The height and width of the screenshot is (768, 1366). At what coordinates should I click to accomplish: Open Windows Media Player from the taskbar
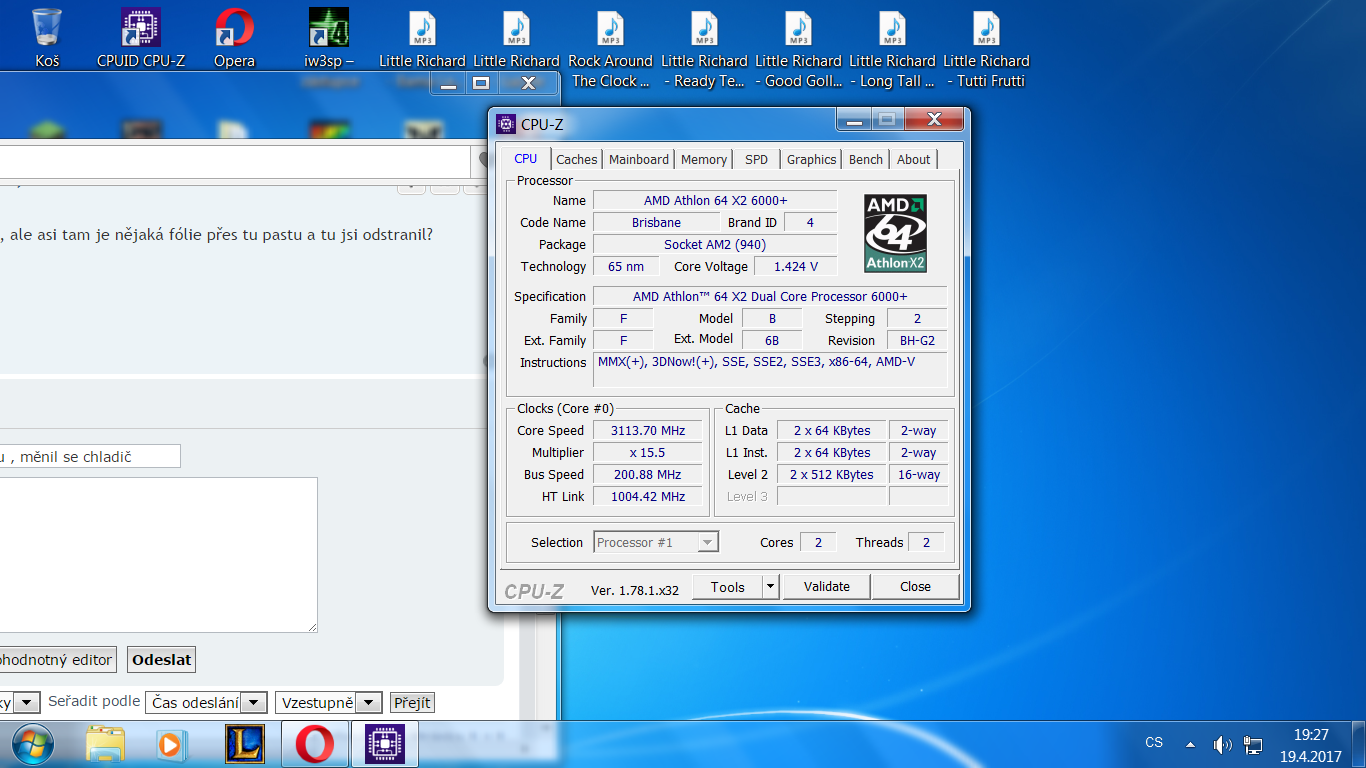pyautogui.click(x=171, y=744)
